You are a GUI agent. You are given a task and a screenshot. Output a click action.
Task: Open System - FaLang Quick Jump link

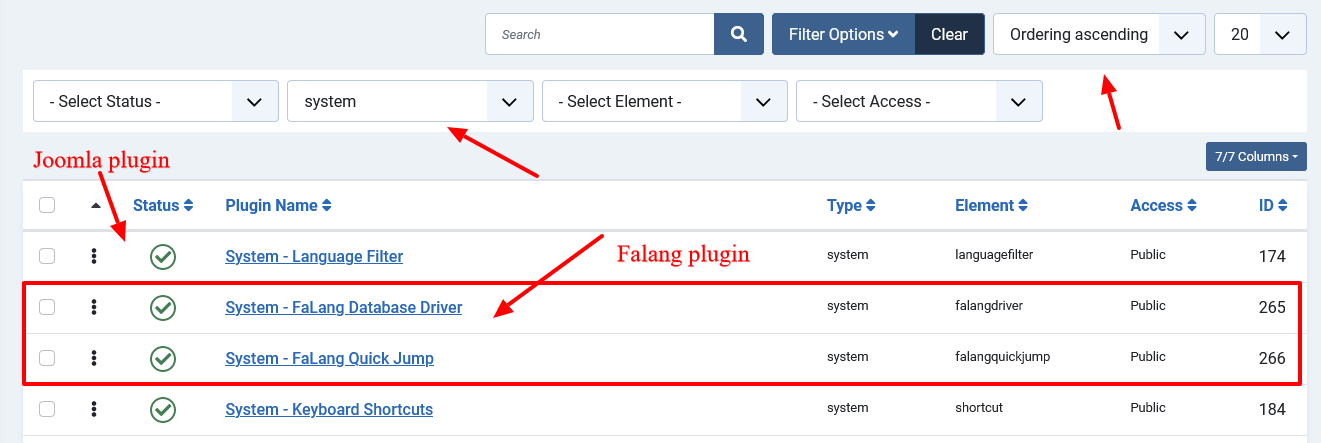point(329,358)
